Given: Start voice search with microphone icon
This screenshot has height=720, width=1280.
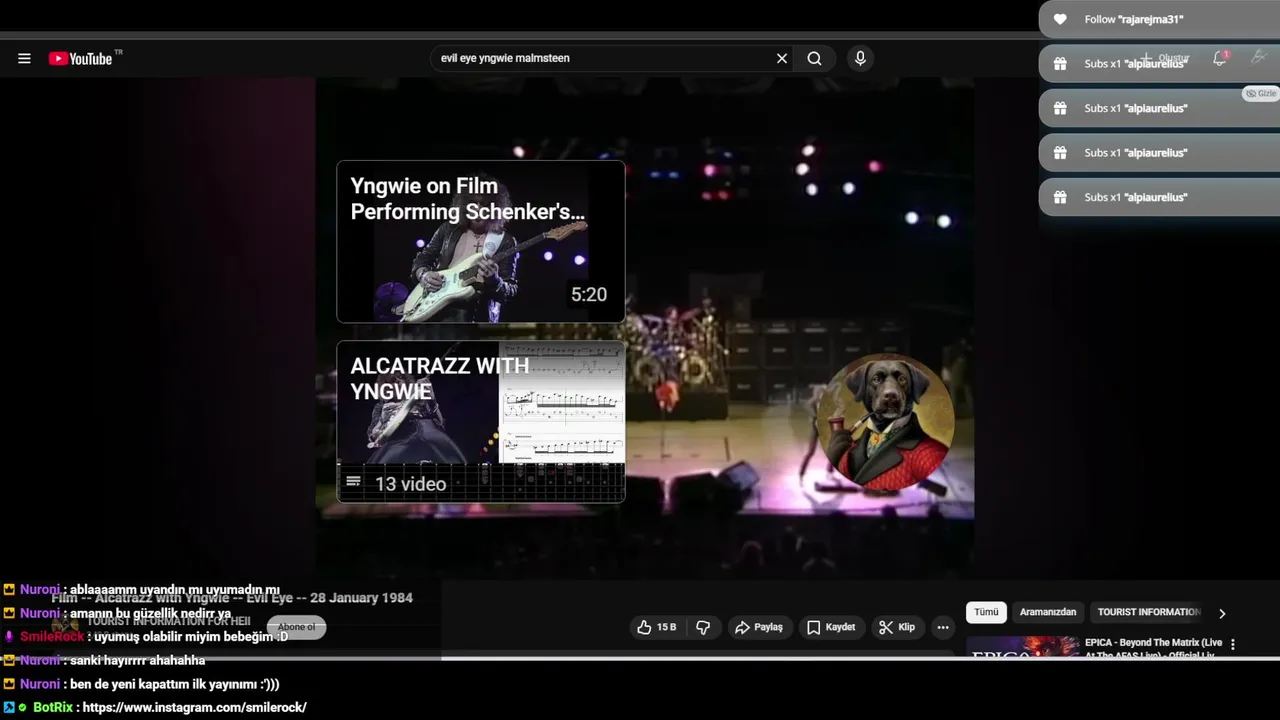Looking at the screenshot, I should click(860, 59).
